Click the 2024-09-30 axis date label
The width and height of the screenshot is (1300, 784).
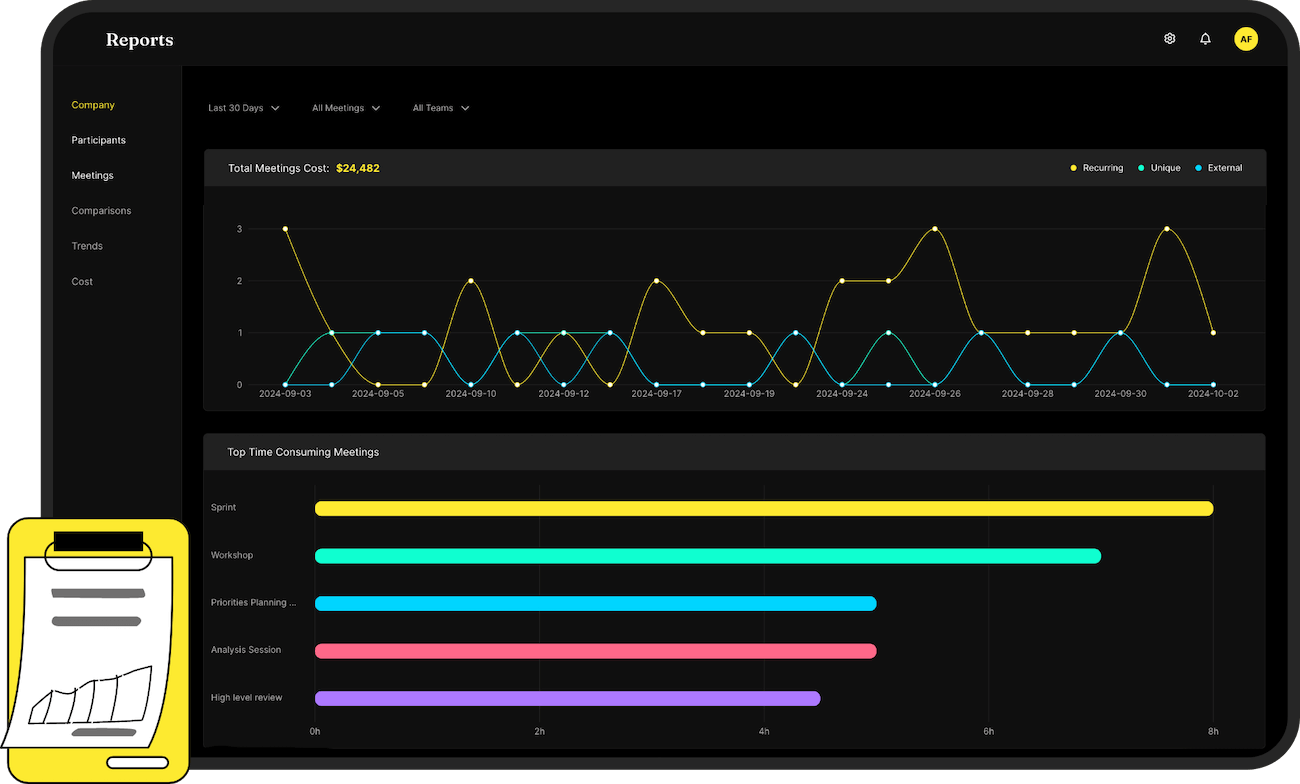(x=1120, y=394)
